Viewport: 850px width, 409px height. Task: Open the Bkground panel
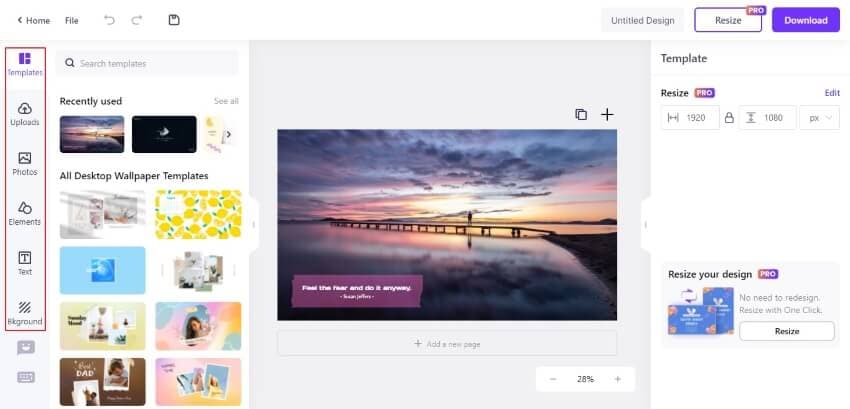pos(25,314)
